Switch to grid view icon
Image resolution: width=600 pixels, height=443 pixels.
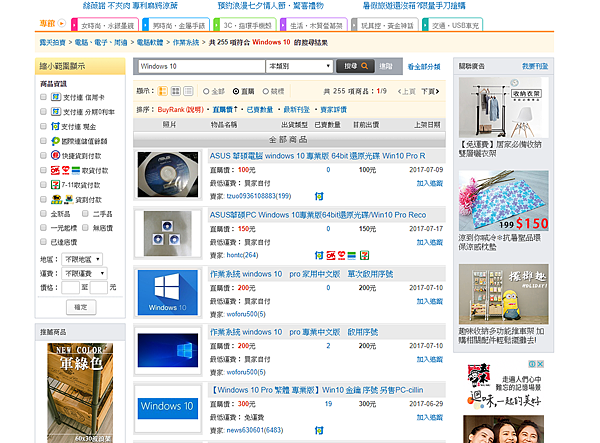pos(176,91)
